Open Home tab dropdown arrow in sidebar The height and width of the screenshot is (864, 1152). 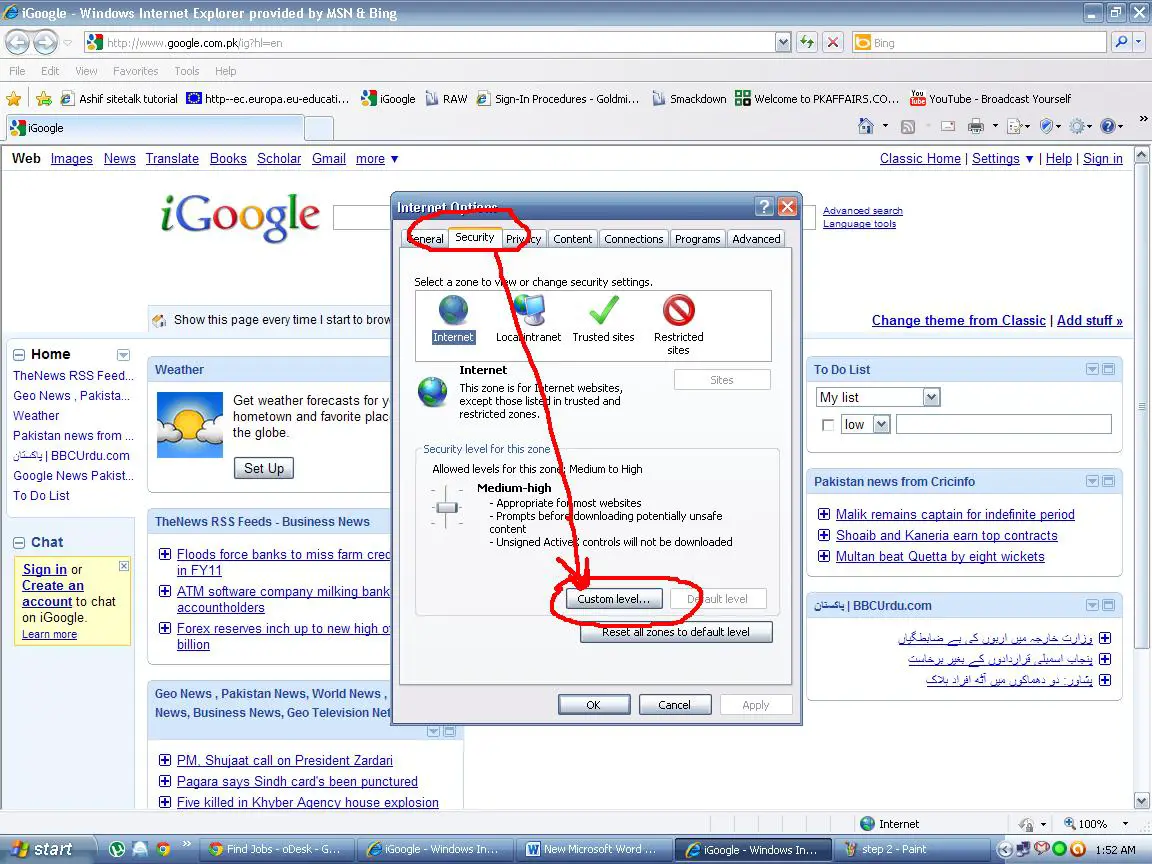pyautogui.click(x=123, y=355)
